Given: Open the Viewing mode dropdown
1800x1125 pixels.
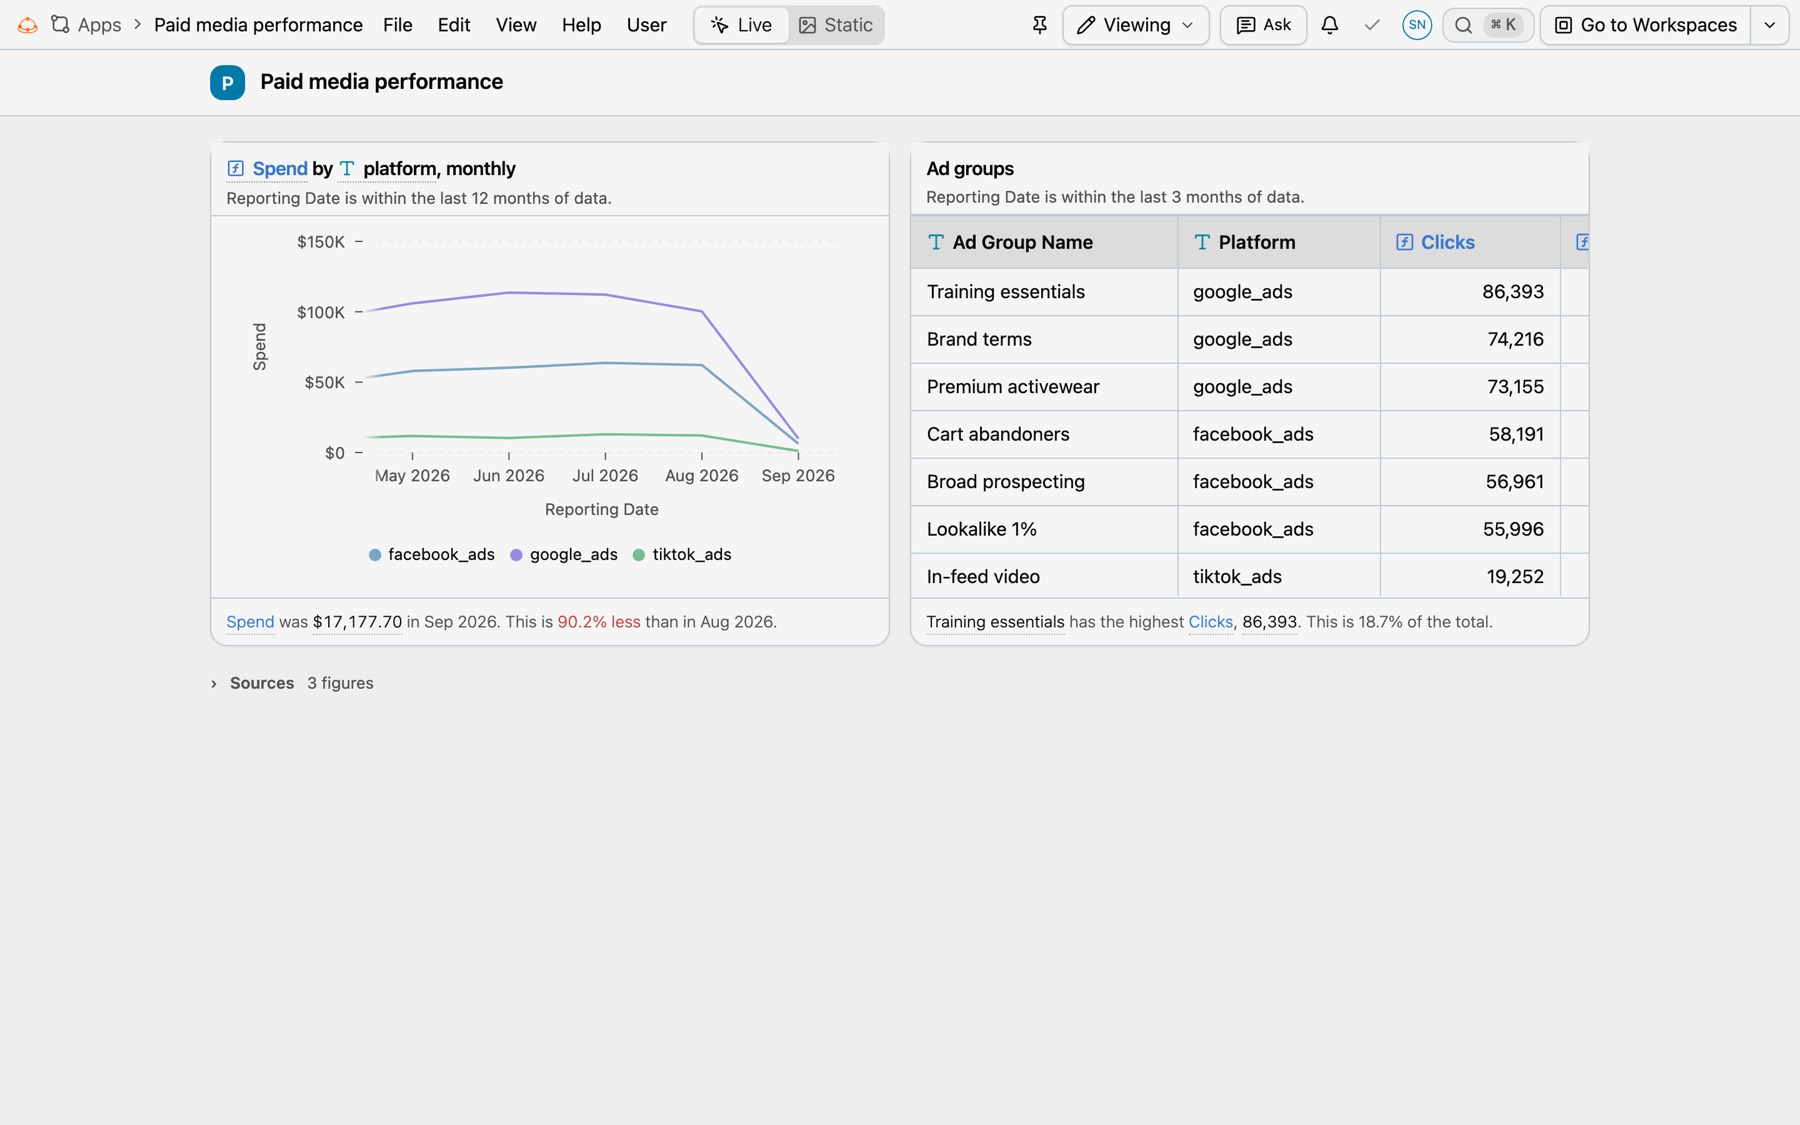Looking at the screenshot, I should [x=1135, y=25].
